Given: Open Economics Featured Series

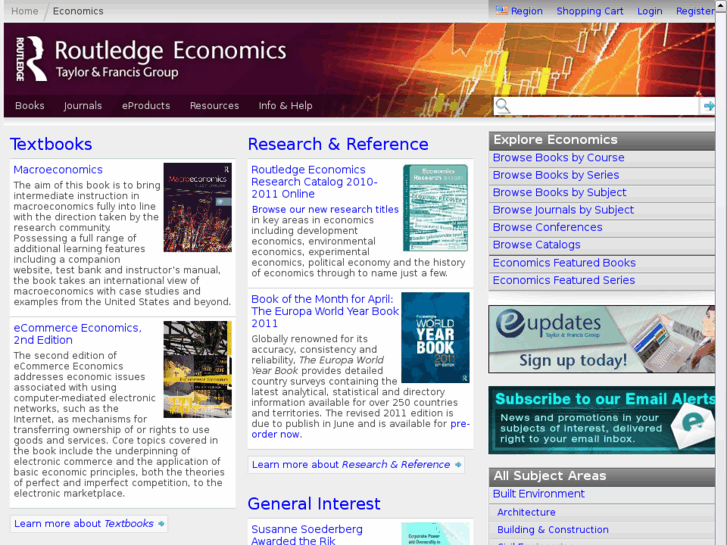Looking at the screenshot, I should [x=564, y=280].
